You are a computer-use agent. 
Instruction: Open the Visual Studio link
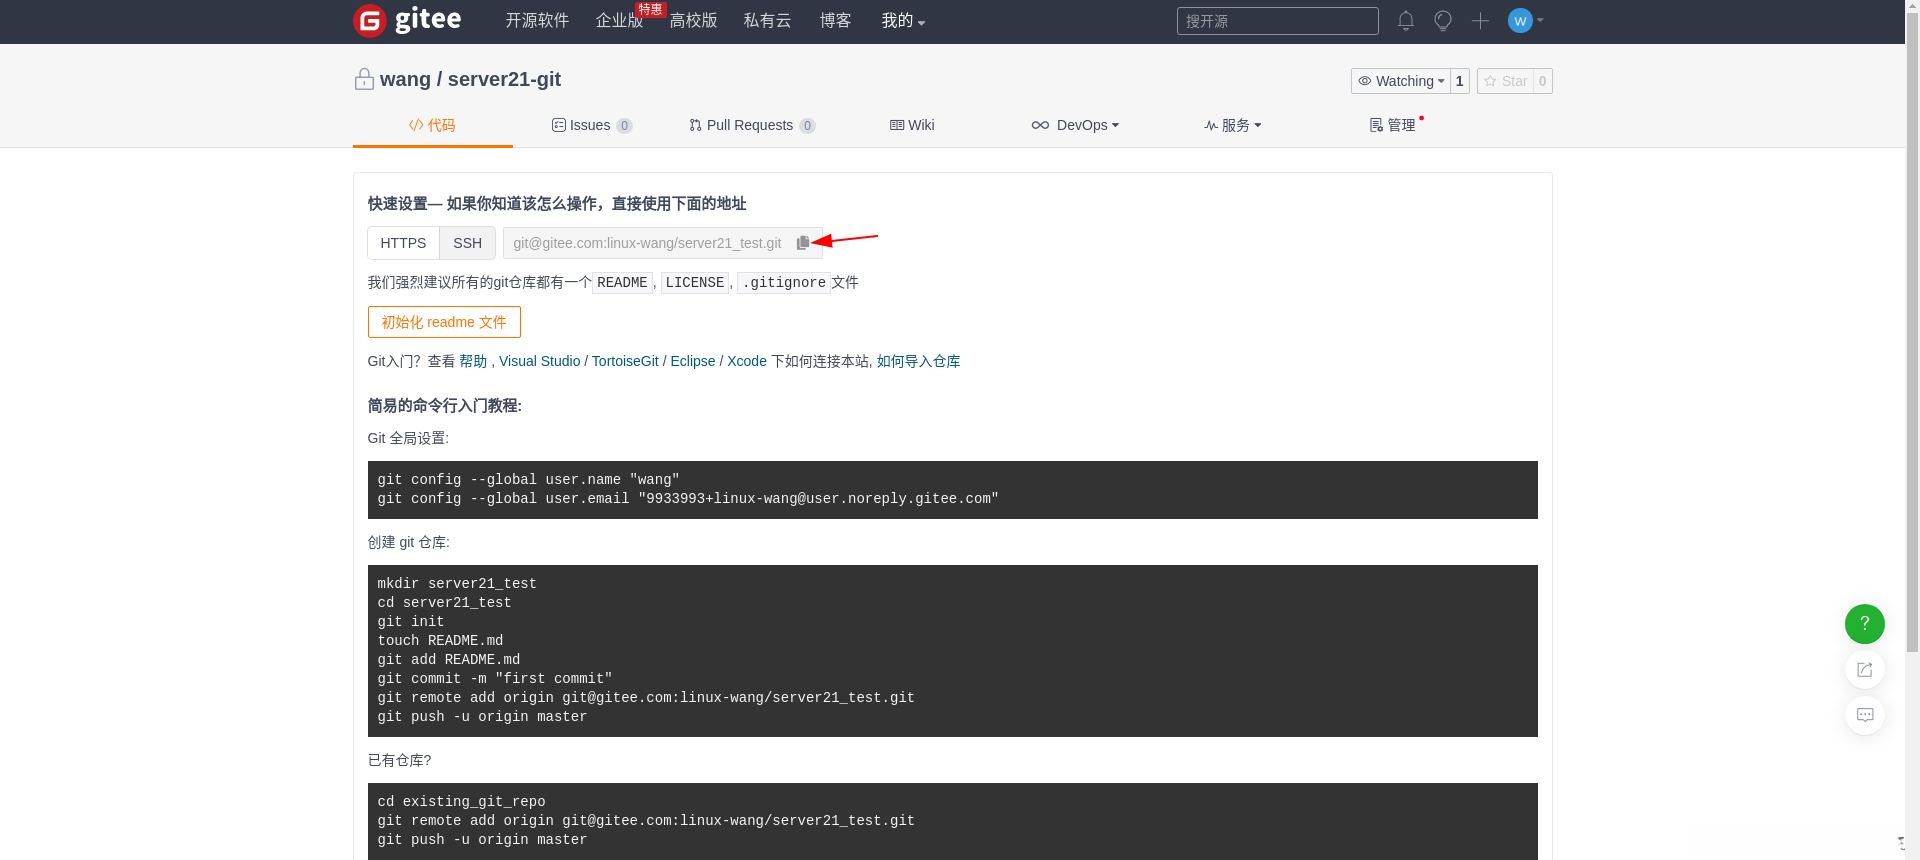pyautogui.click(x=540, y=361)
